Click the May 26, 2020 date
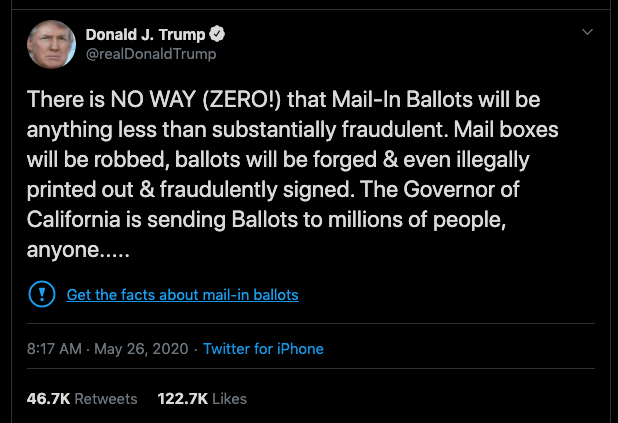This screenshot has height=423, width=618. pos(140,349)
